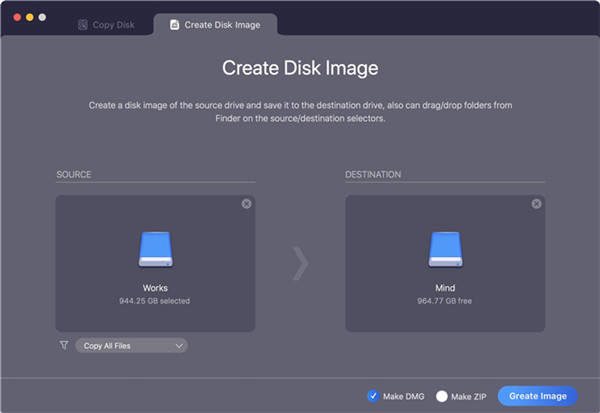Image resolution: width=600 pixels, height=413 pixels.
Task: Expand the Copy All Files dropdown
Action: [131, 346]
